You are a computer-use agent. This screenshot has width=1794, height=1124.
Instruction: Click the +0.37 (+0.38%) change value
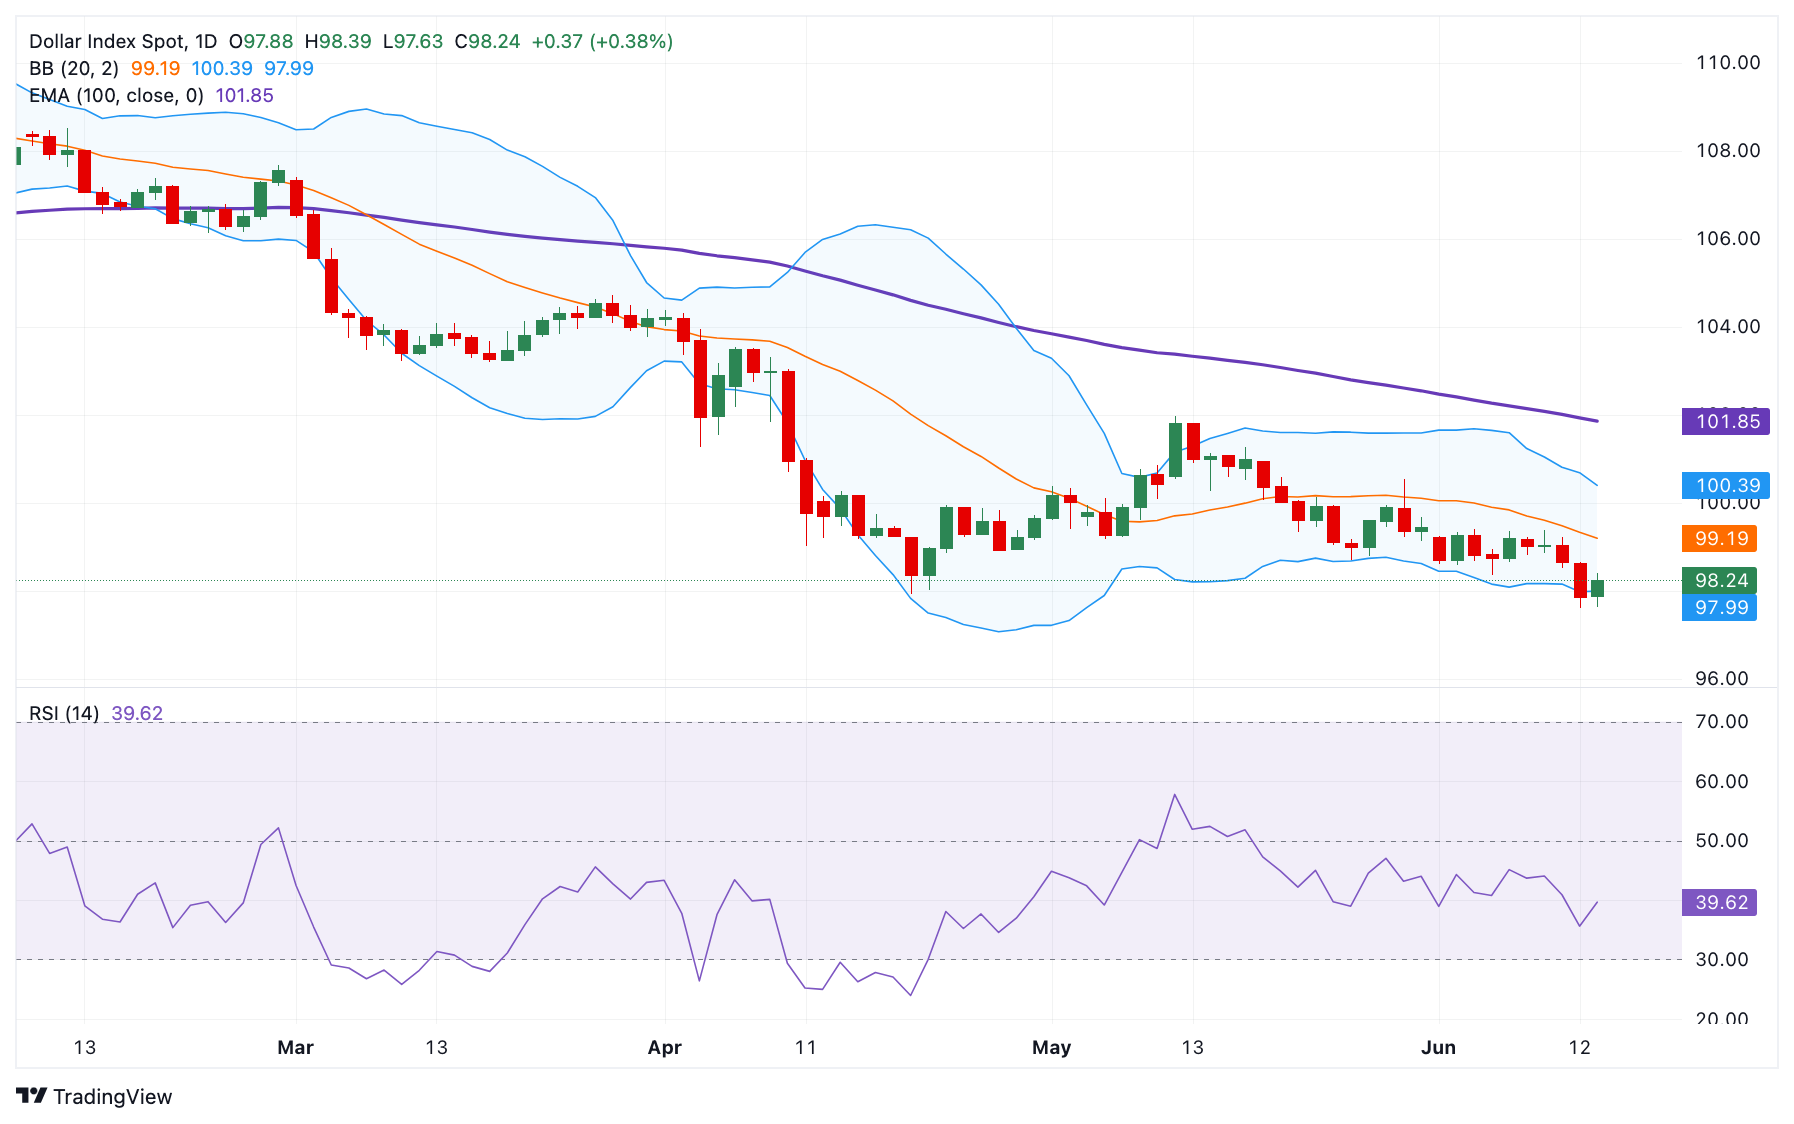pyautogui.click(x=602, y=41)
